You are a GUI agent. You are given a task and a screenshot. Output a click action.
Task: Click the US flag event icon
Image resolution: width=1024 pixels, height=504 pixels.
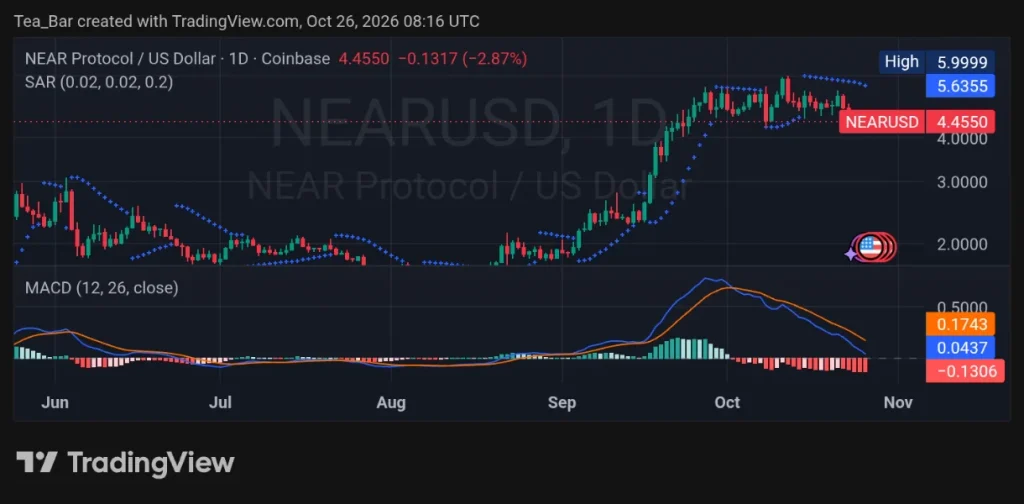pyautogui.click(x=870, y=247)
